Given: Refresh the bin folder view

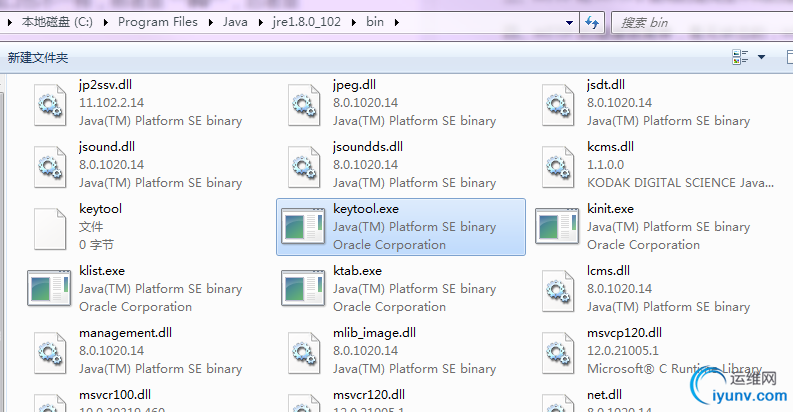Looking at the screenshot, I should tap(592, 22).
